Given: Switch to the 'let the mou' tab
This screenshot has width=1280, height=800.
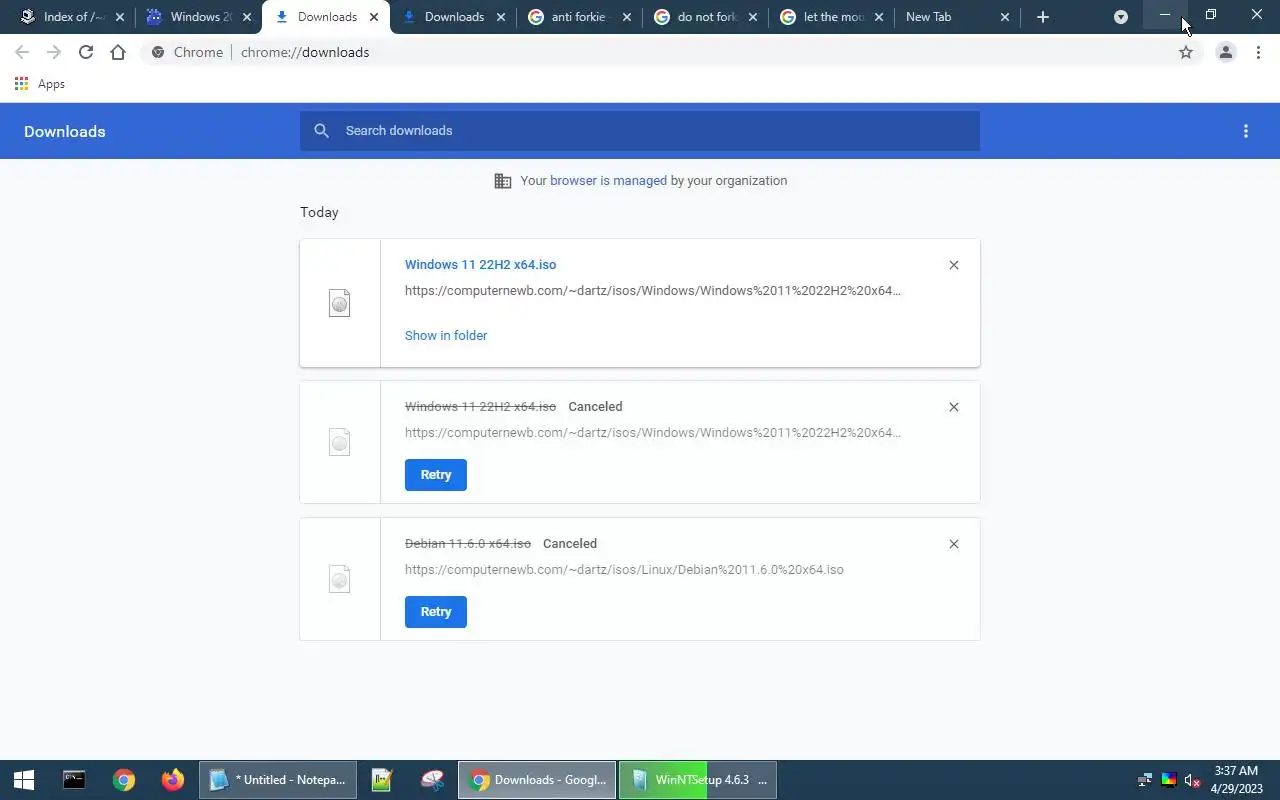Looking at the screenshot, I should (833, 17).
